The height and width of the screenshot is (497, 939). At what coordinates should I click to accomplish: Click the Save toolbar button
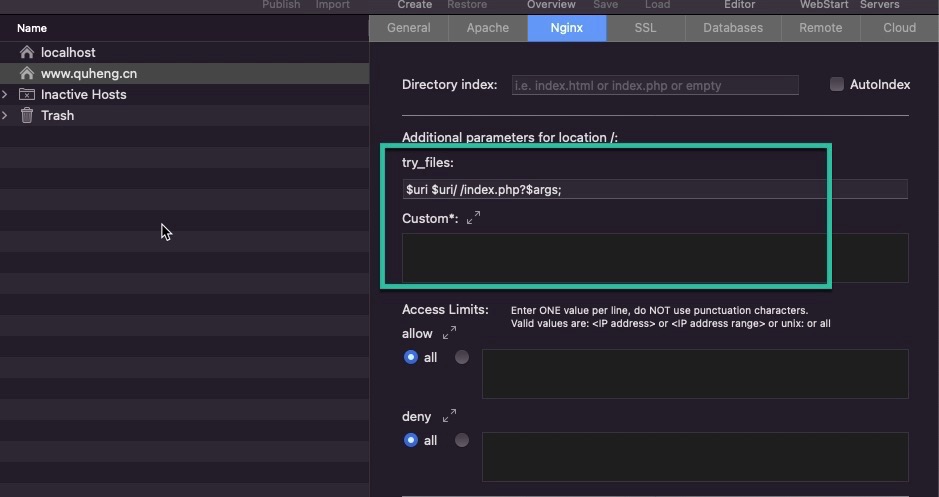point(605,5)
